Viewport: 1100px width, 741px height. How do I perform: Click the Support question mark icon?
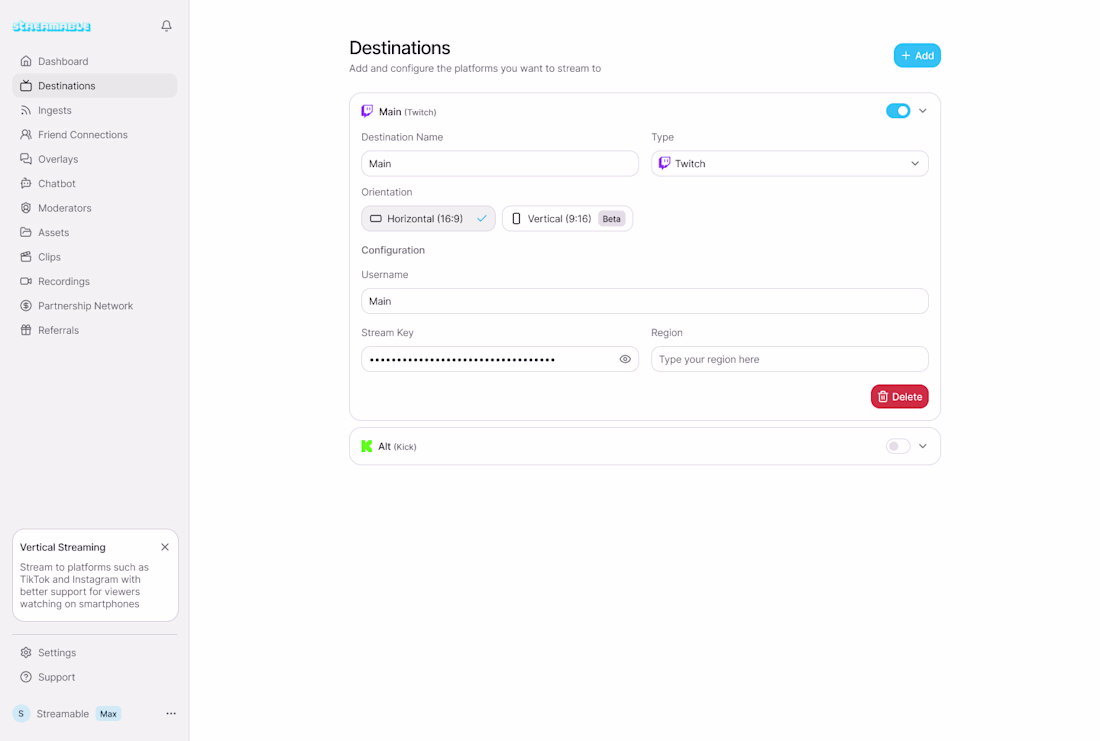click(26, 677)
